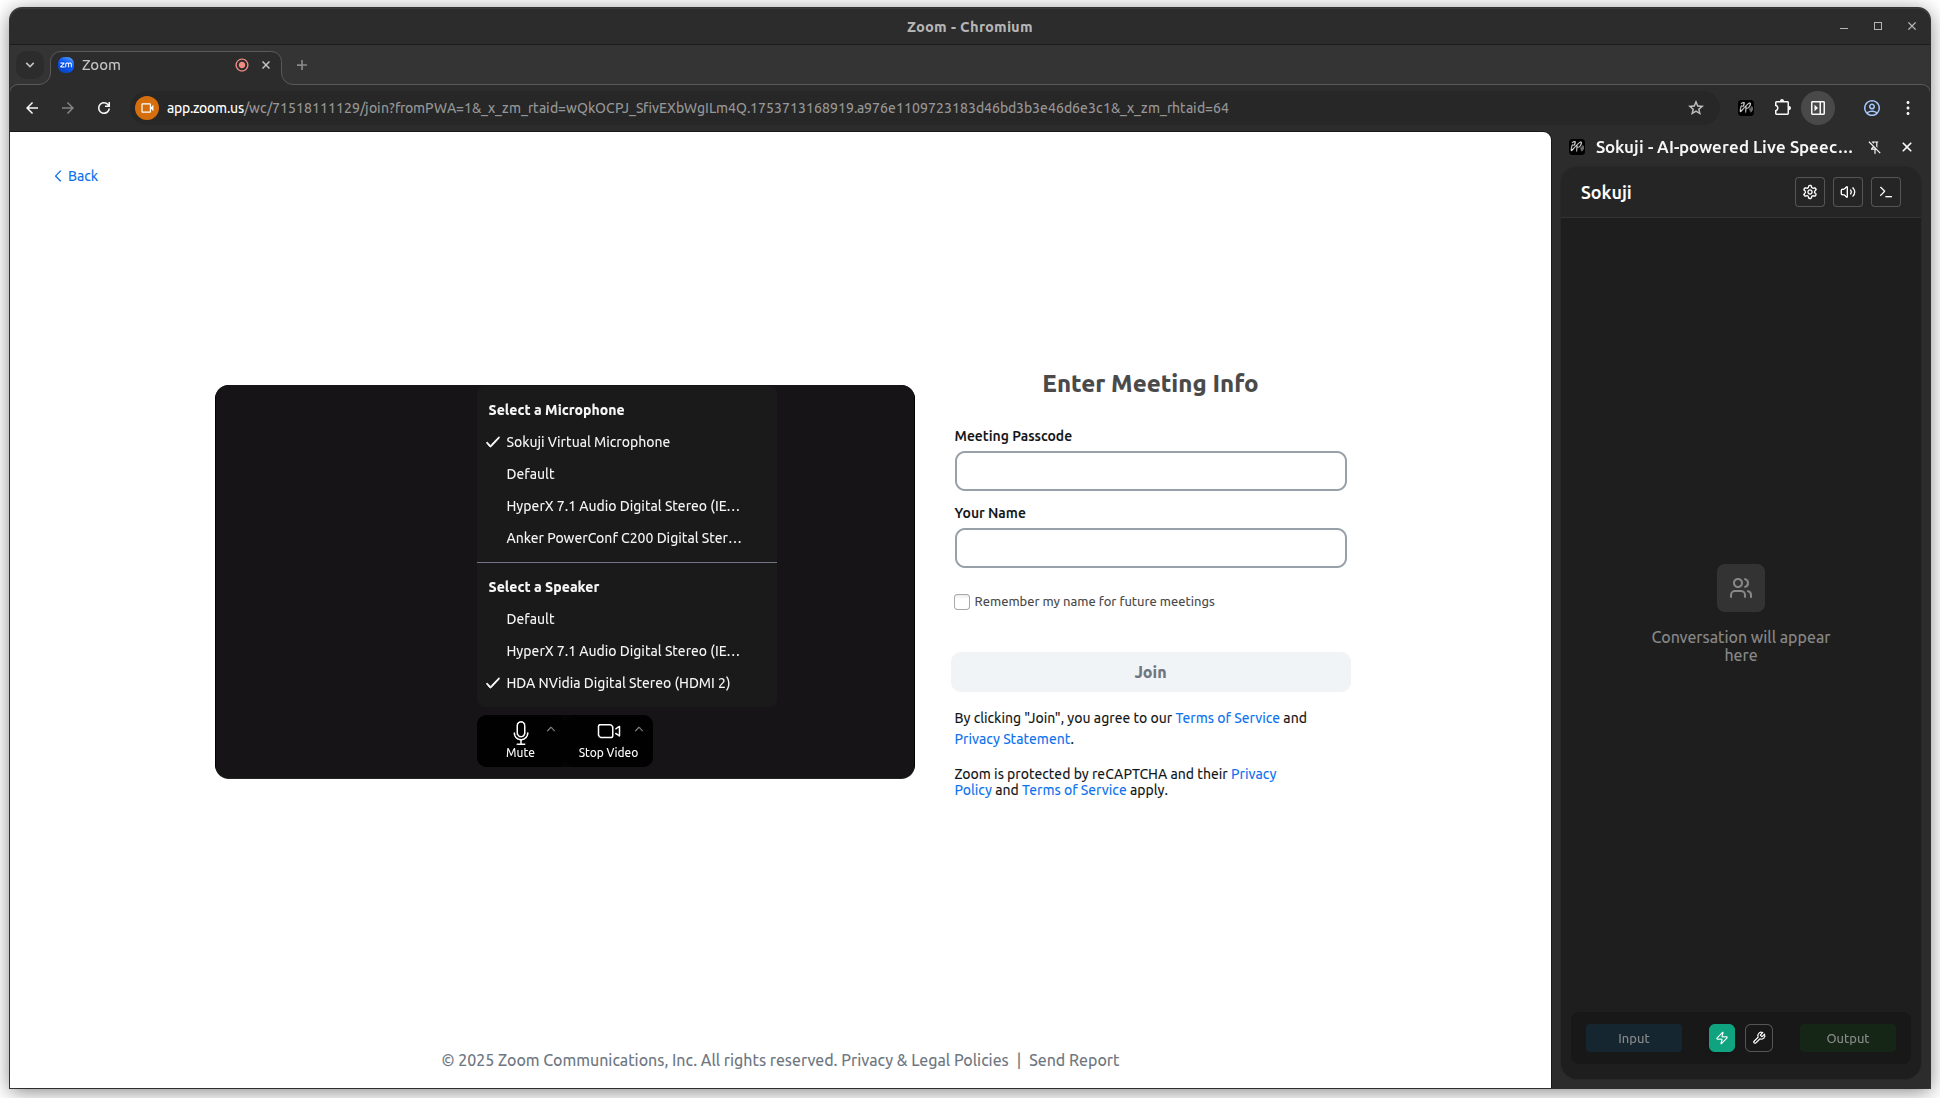
Task: Click the Sokuji Output button
Action: 1847,1038
